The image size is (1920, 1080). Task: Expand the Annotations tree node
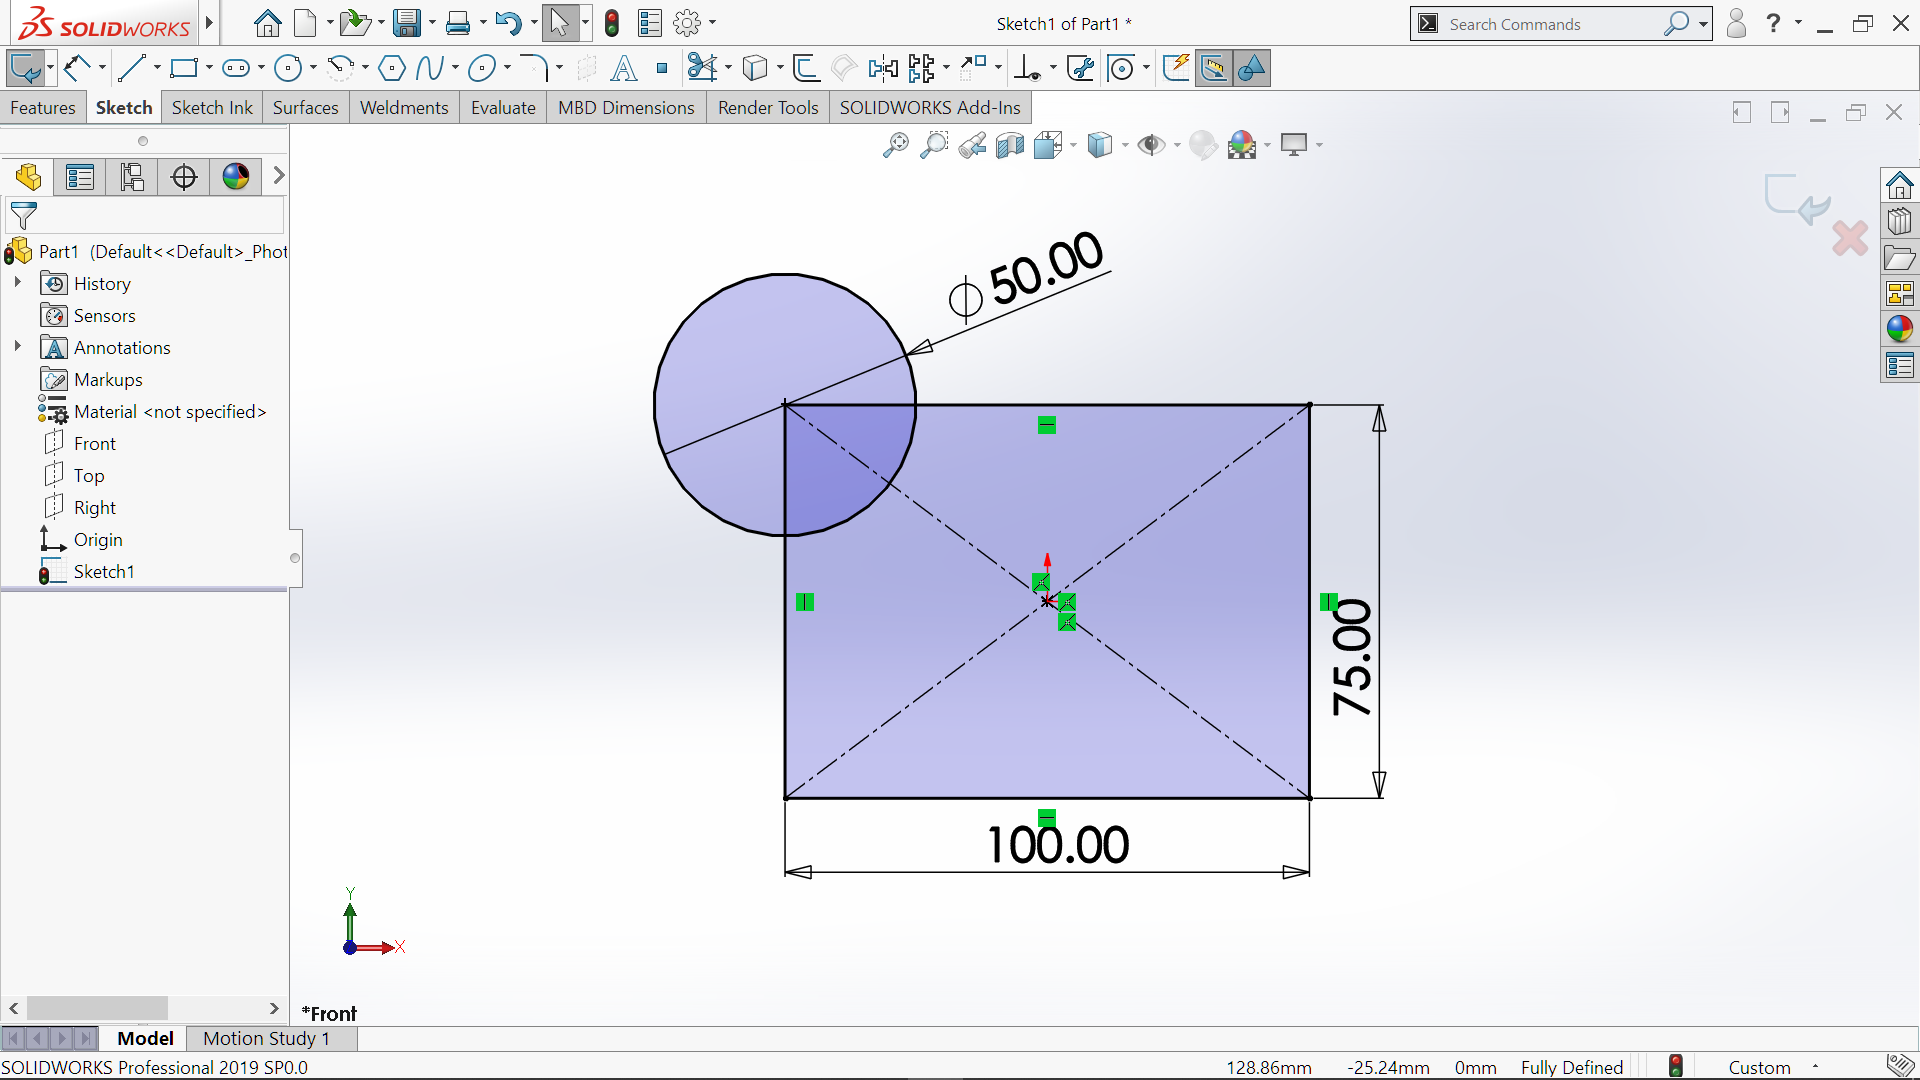(x=17, y=347)
